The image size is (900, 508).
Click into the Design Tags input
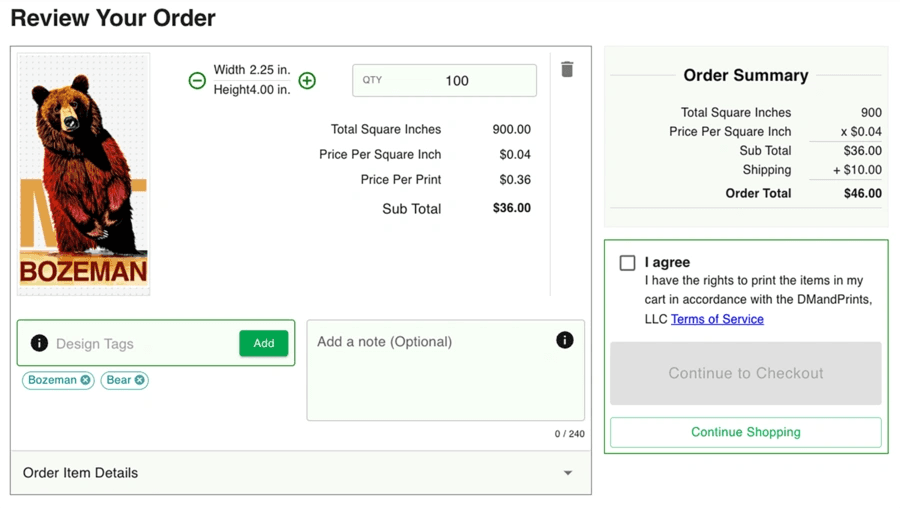point(140,343)
